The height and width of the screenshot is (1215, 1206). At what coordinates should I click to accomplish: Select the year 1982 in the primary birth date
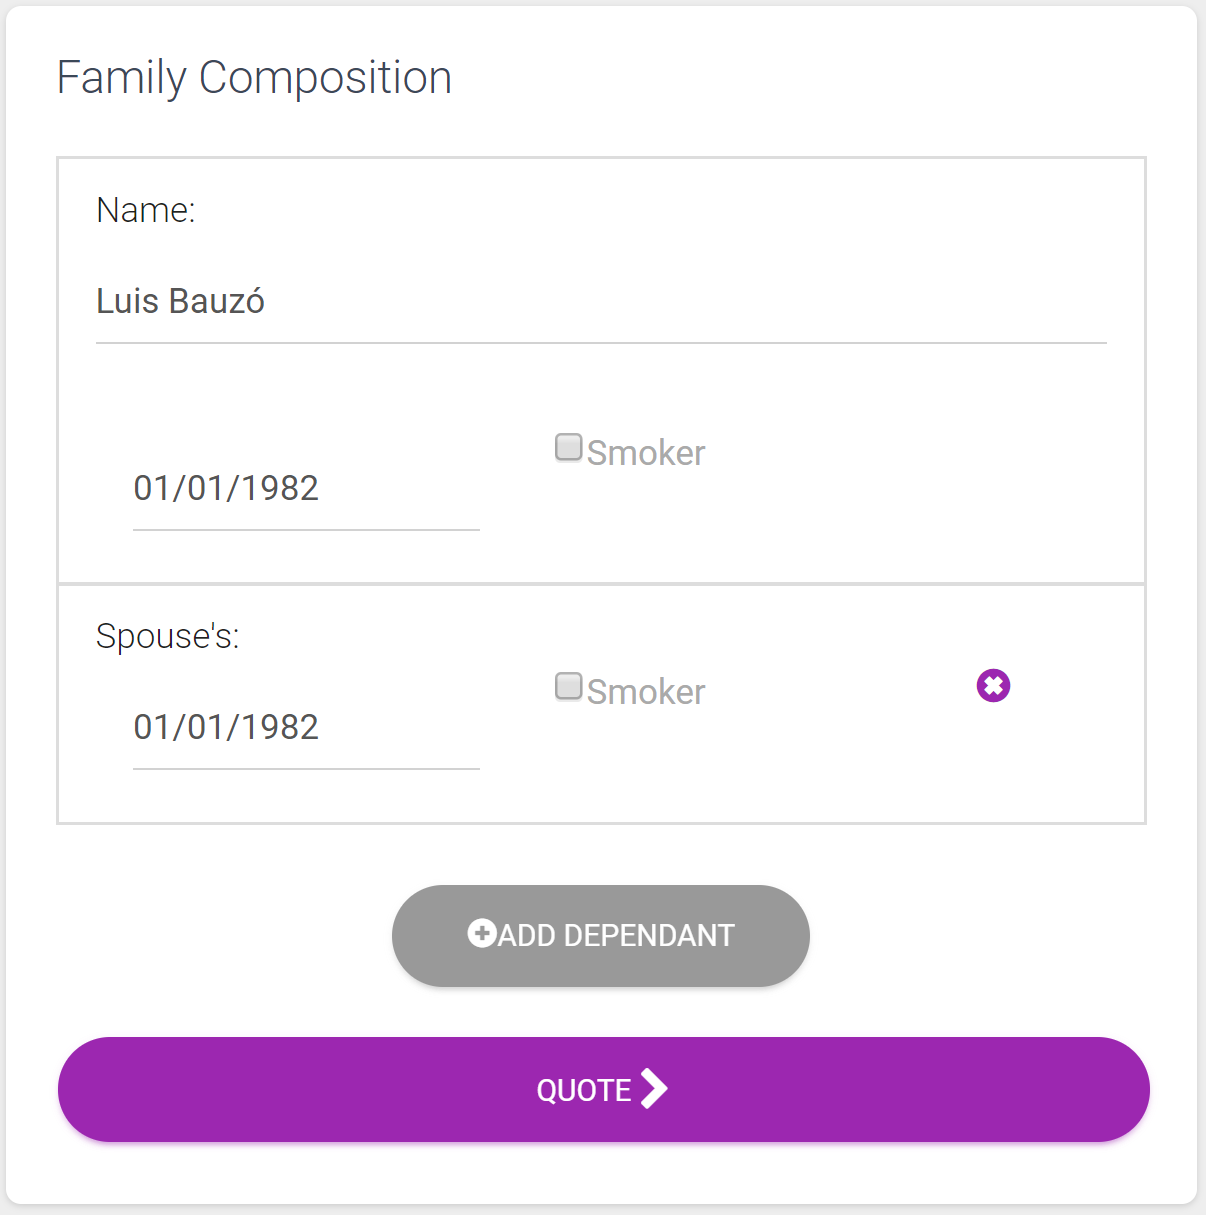280,488
